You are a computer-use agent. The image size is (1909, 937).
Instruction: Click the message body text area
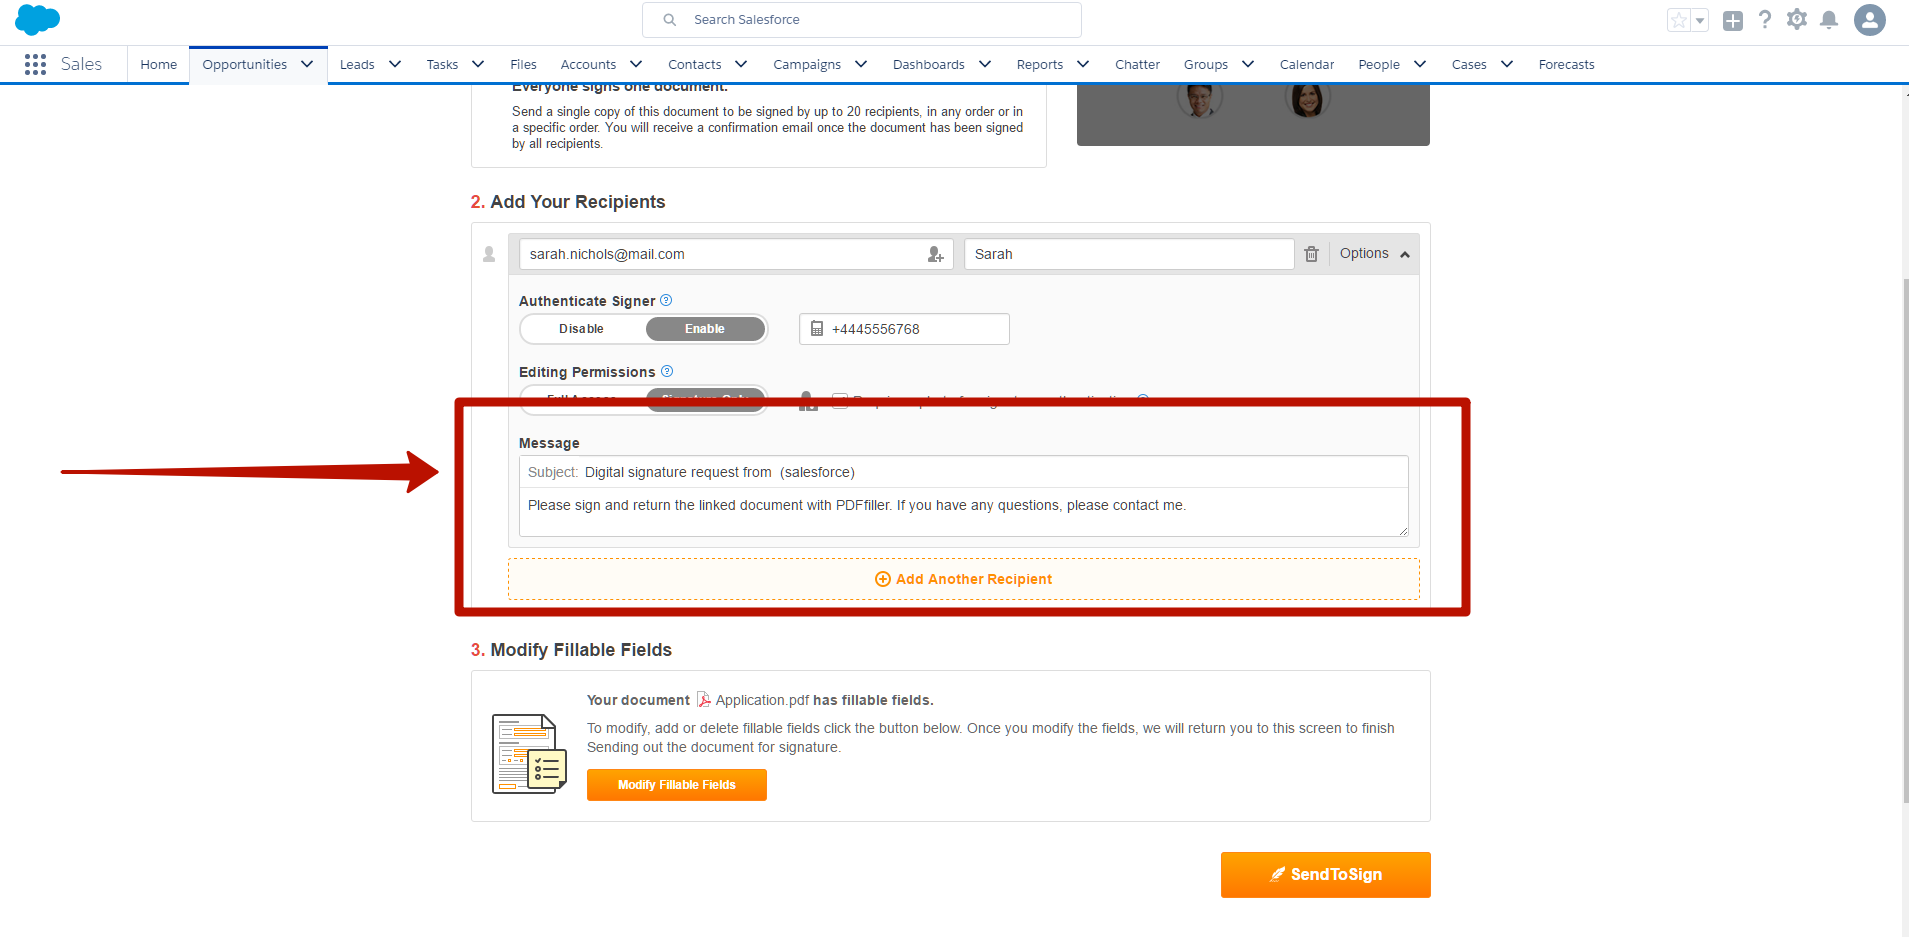click(963, 512)
